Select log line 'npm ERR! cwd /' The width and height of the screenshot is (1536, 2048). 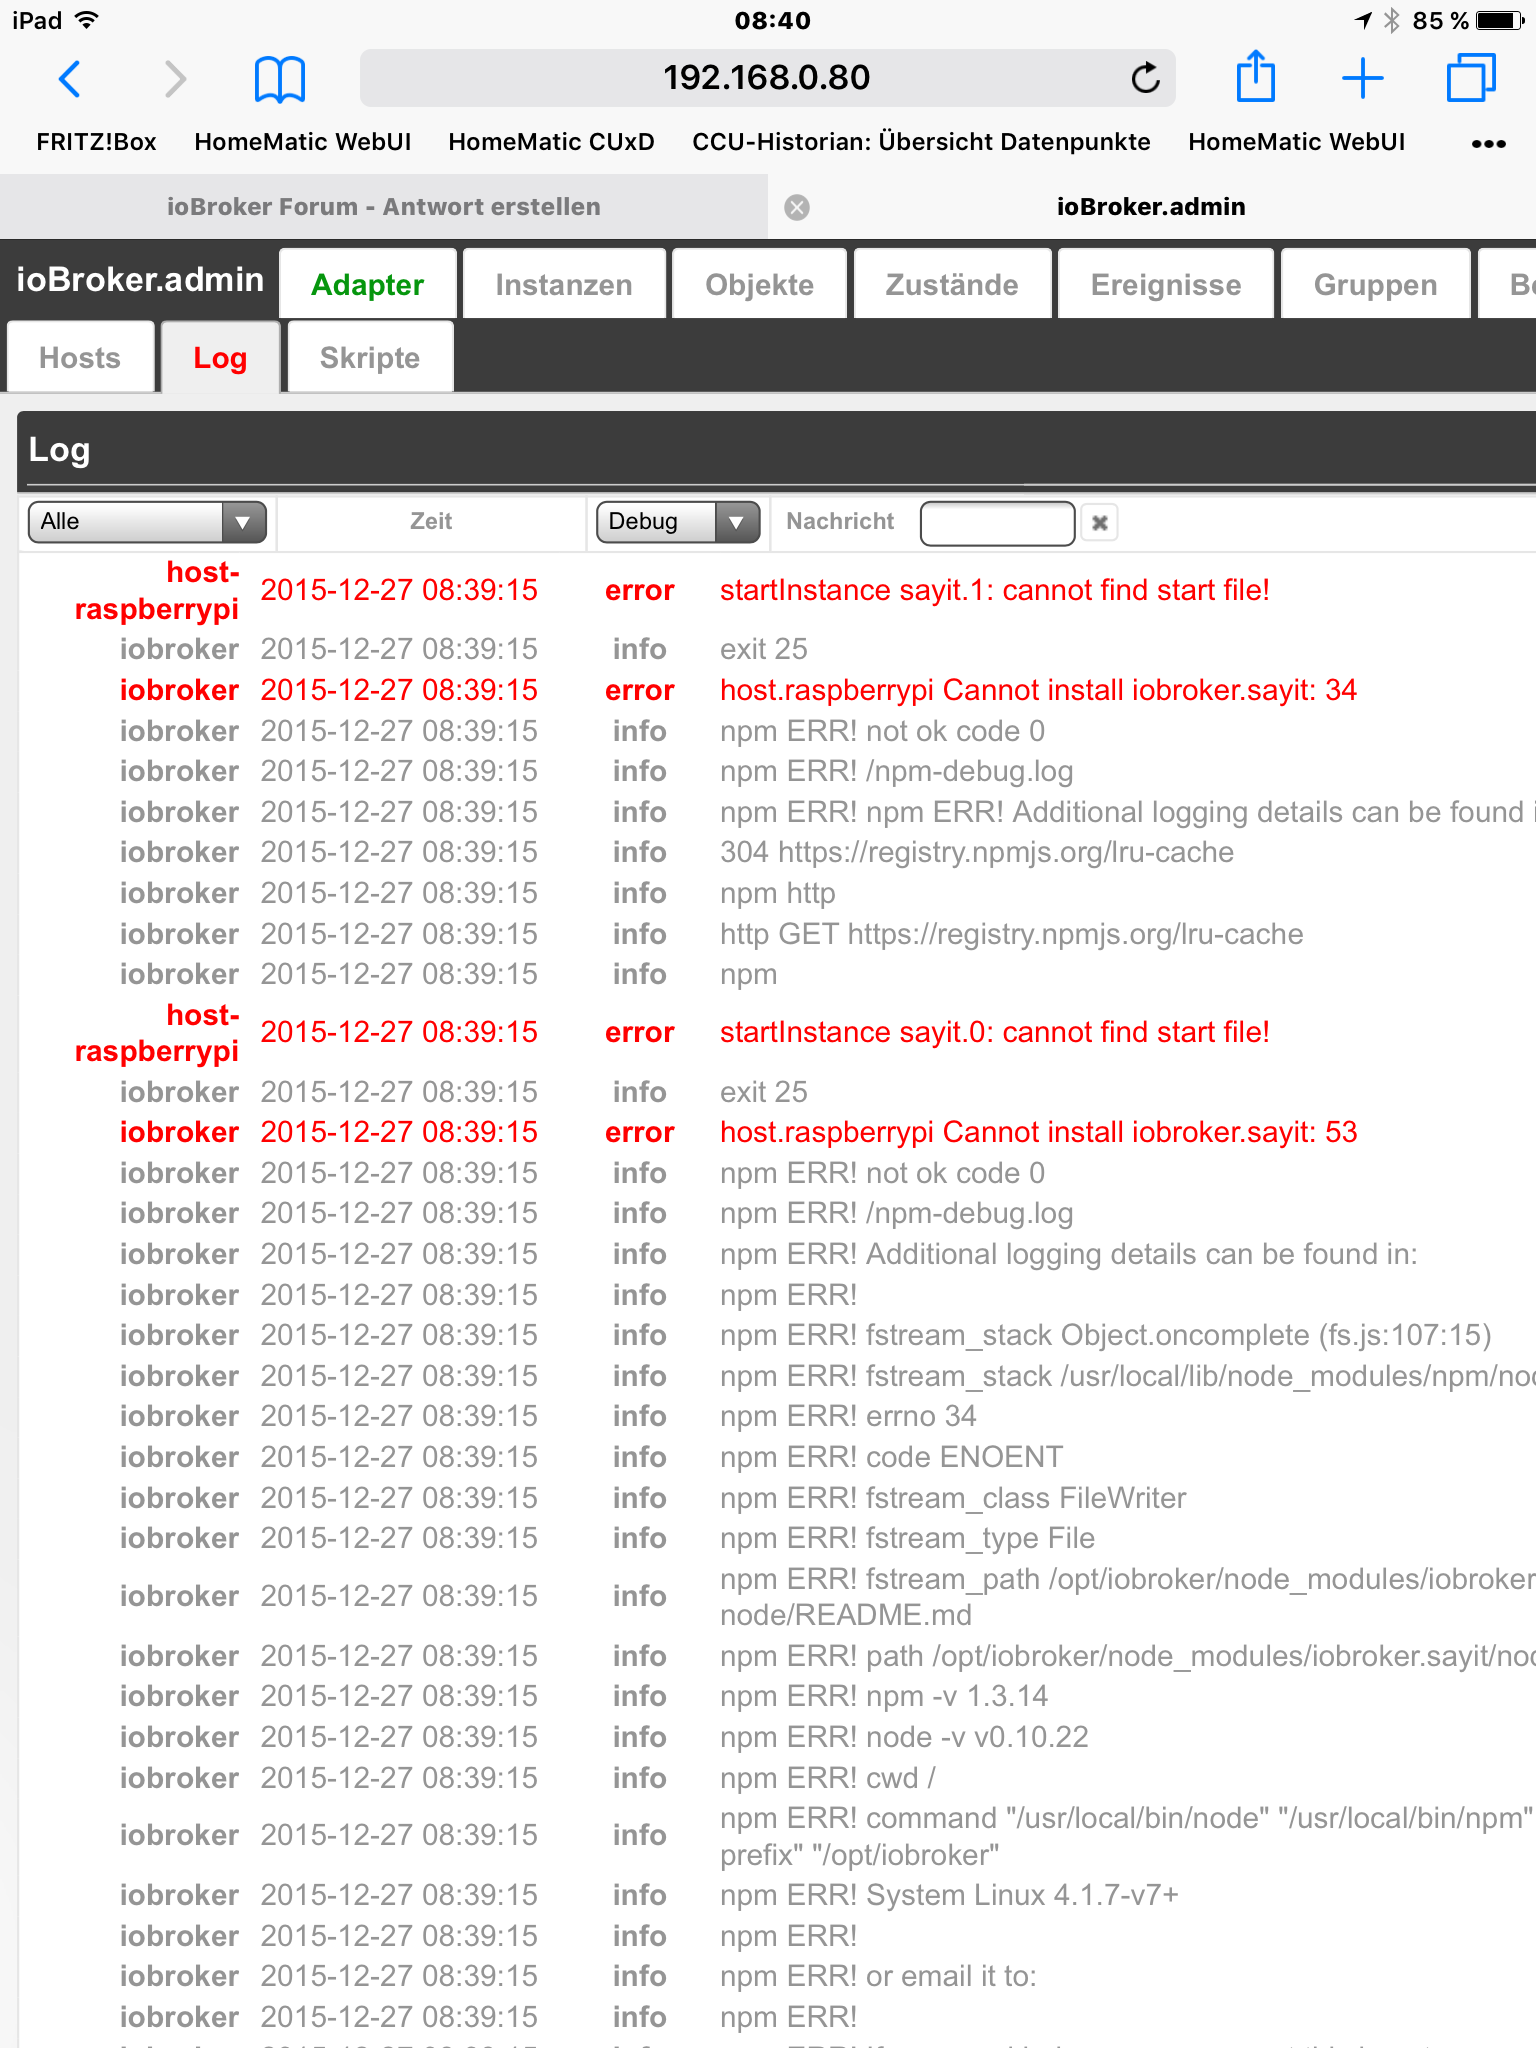click(x=828, y=1778)
